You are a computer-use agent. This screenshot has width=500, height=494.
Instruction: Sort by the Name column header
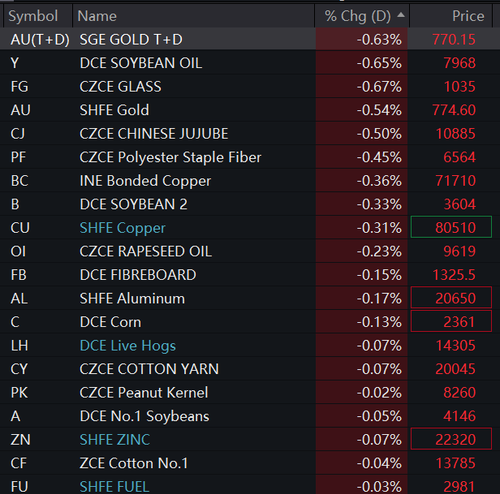(x=193, y=16)
